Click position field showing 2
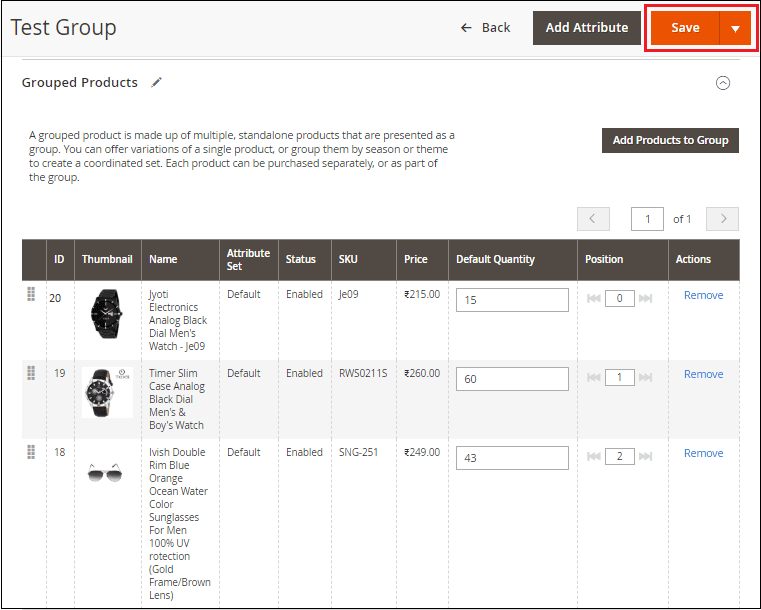This screenshot has width=761, height=610. (x=619, y=457)
